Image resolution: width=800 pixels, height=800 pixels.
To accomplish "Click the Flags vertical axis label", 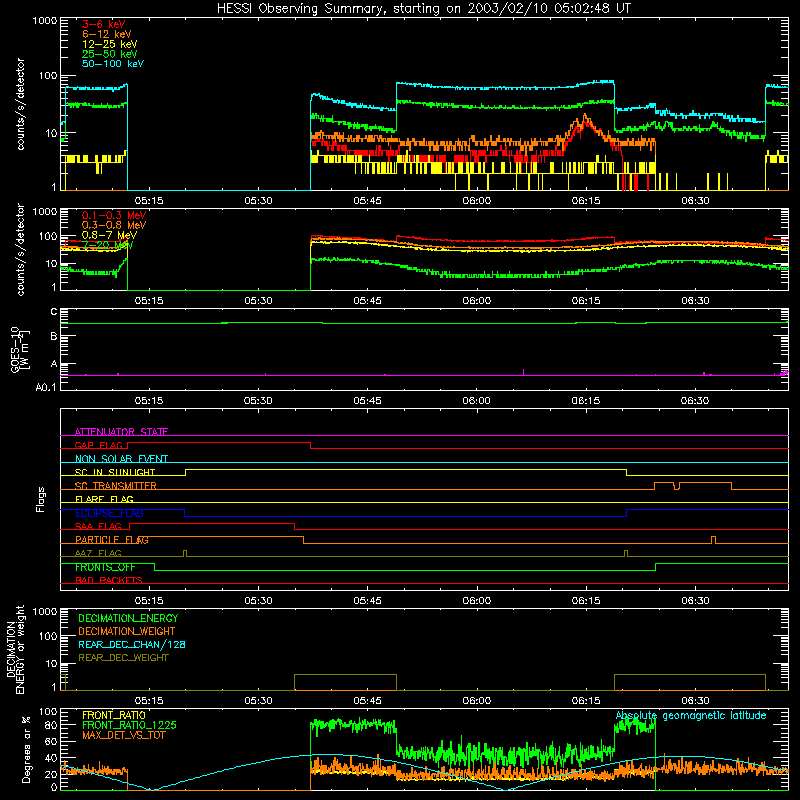I will coord(40,499).
